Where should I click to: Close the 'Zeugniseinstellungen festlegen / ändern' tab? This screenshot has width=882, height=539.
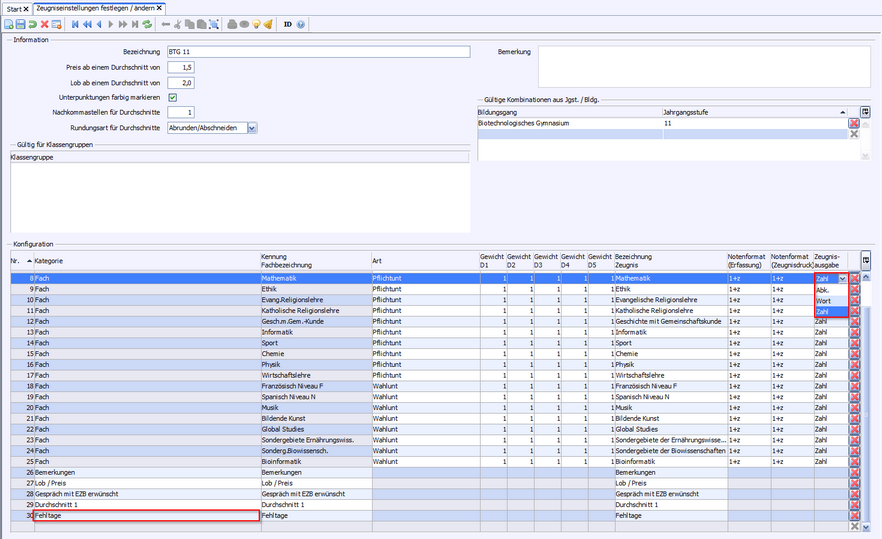pos(160,8)
